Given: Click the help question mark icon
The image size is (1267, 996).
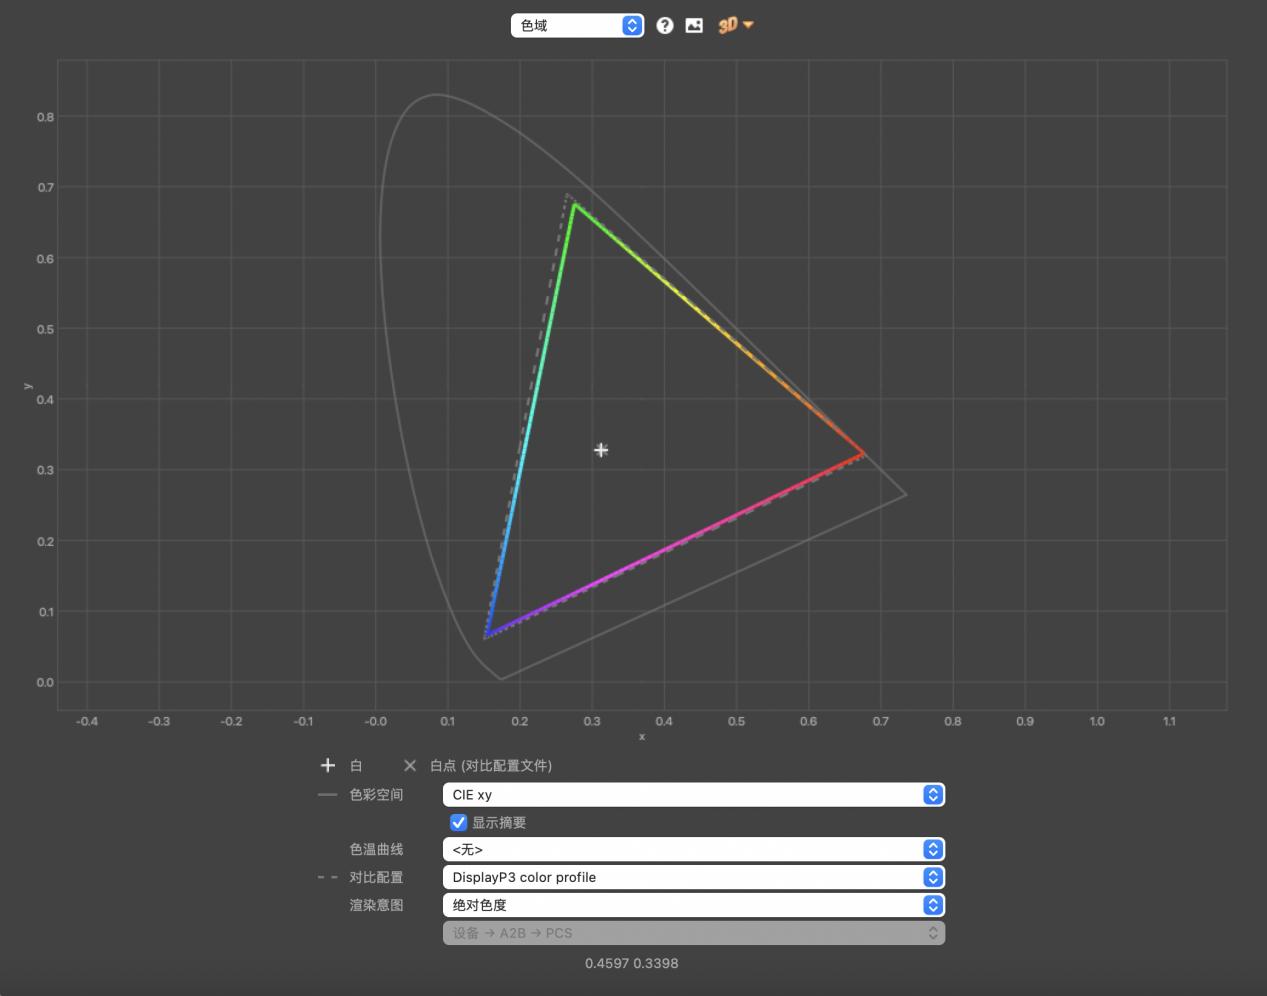Looking at the screenshot, I should [665, 26].
